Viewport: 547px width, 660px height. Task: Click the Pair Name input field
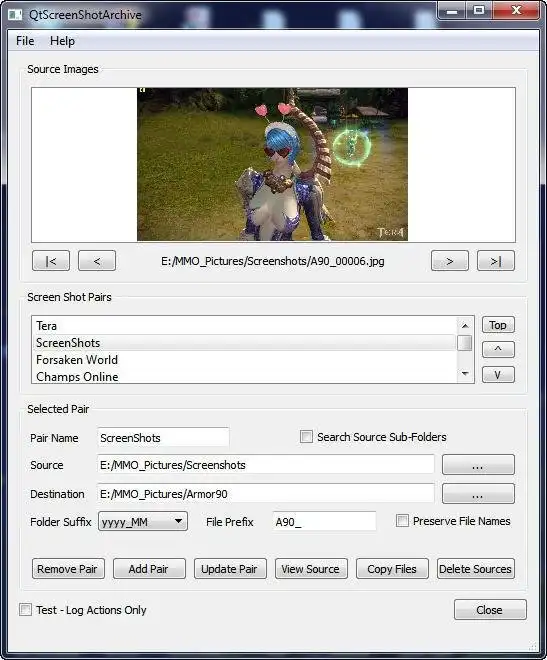(163, 438)
